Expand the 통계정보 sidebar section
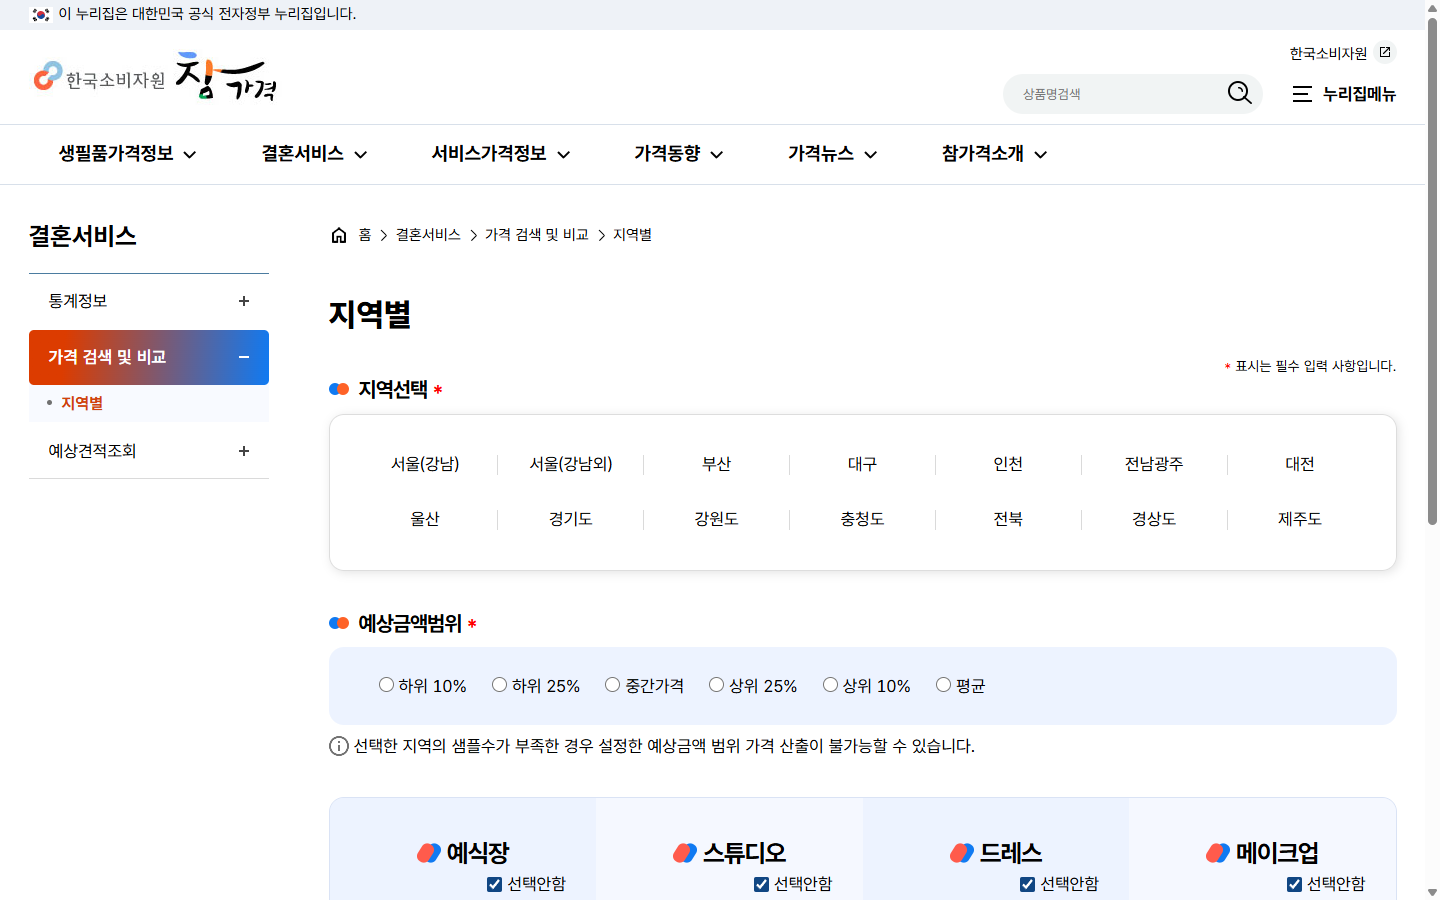 (x=149, y=301)
